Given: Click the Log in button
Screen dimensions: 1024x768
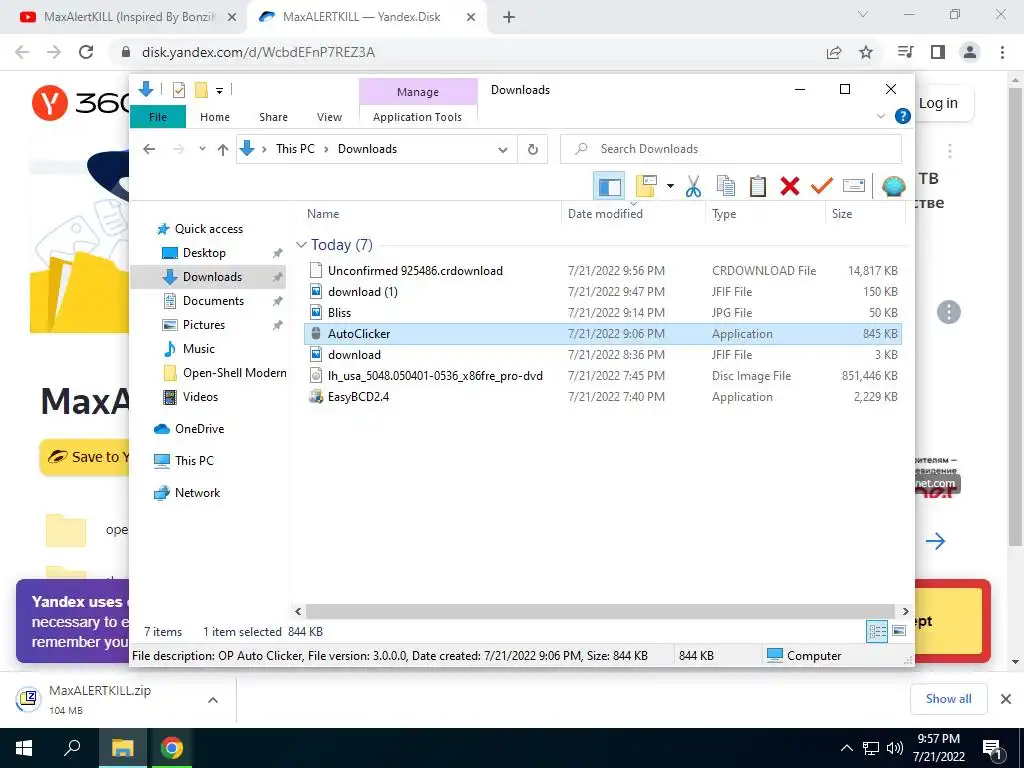Looking at the screenshot, I should coord(938,103).
